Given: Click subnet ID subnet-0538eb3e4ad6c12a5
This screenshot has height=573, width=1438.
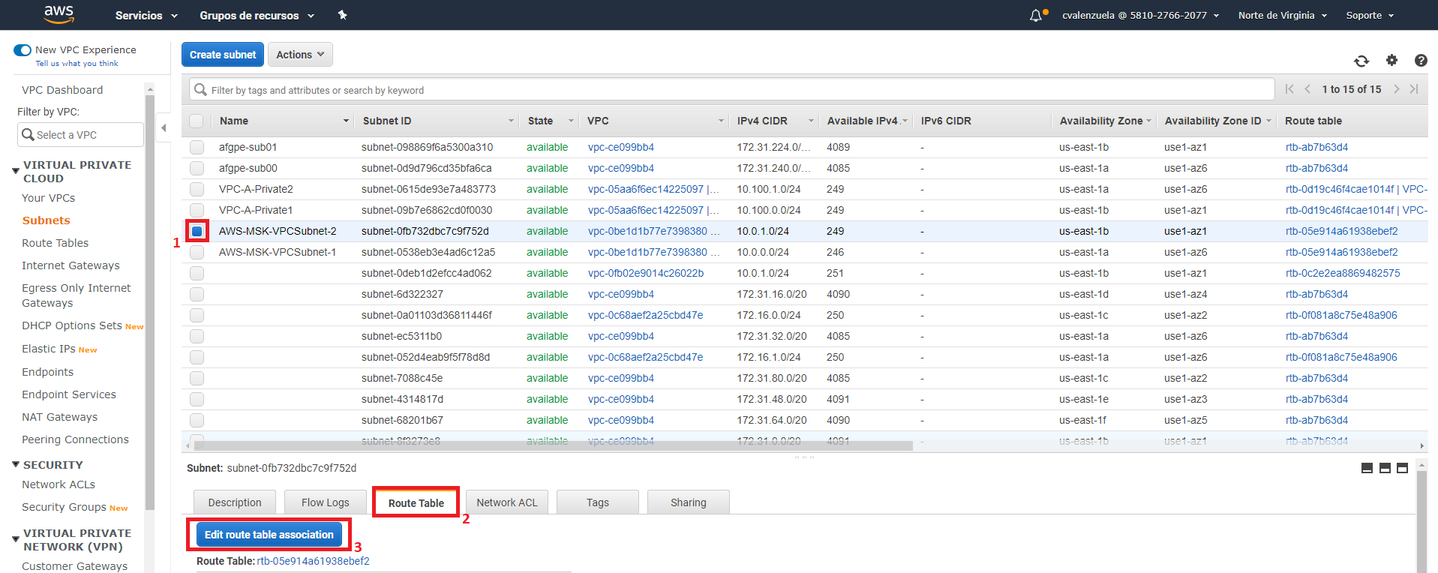Looking at the screenshot, I should pos(429,252).
